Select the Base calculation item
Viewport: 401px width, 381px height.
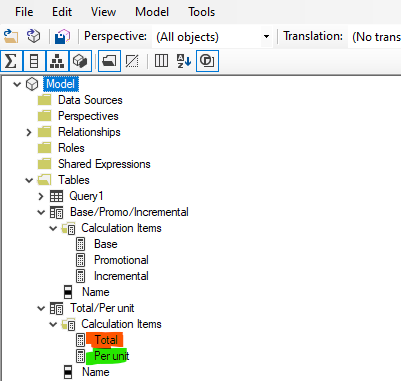tap(106, 244)
